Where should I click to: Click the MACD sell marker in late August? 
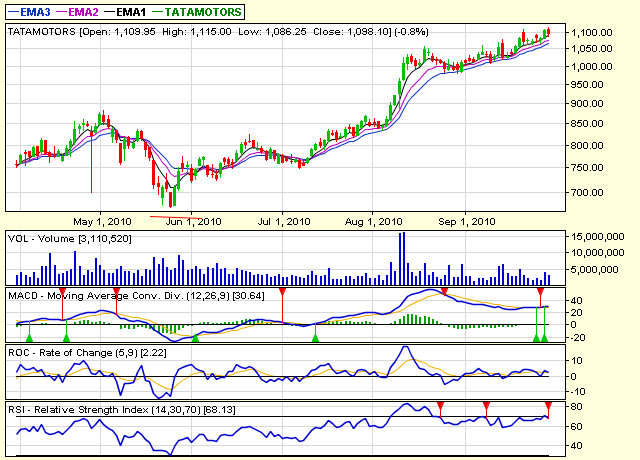(x=444, y=291)
